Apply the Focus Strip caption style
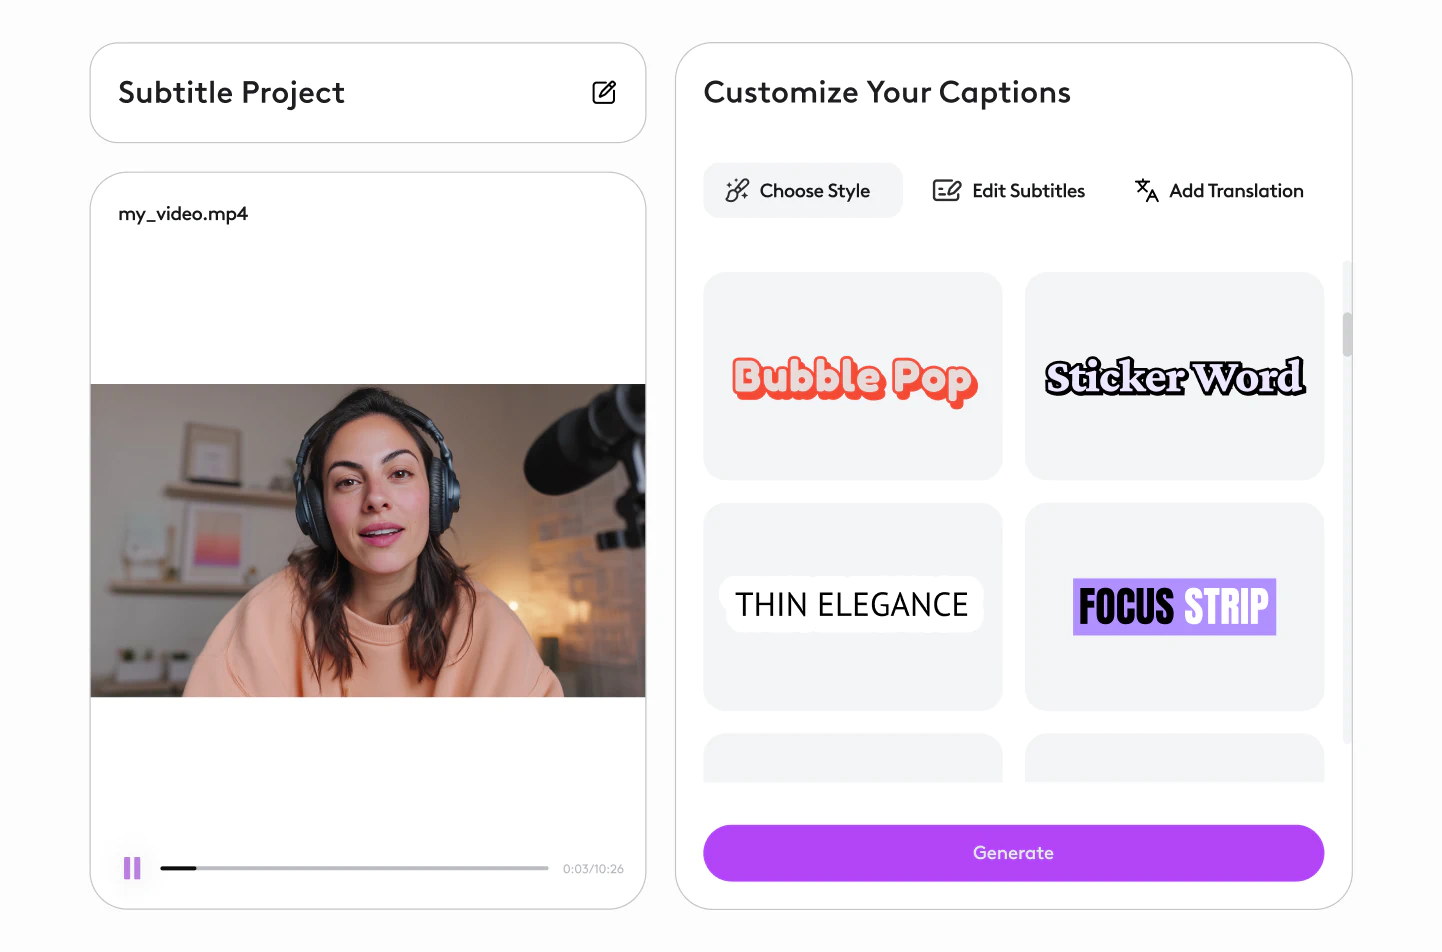 pos(1174,606)
